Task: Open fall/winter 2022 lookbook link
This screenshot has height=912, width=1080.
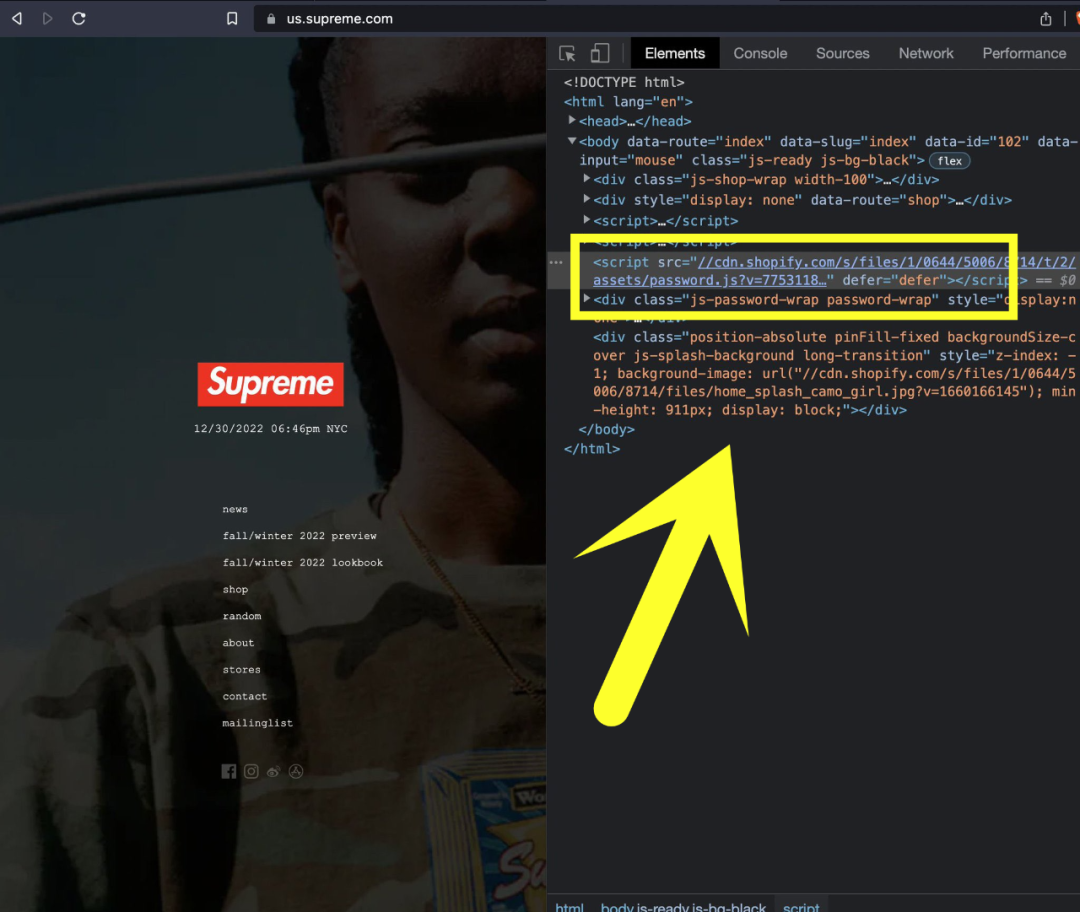Action: (302, 563)
